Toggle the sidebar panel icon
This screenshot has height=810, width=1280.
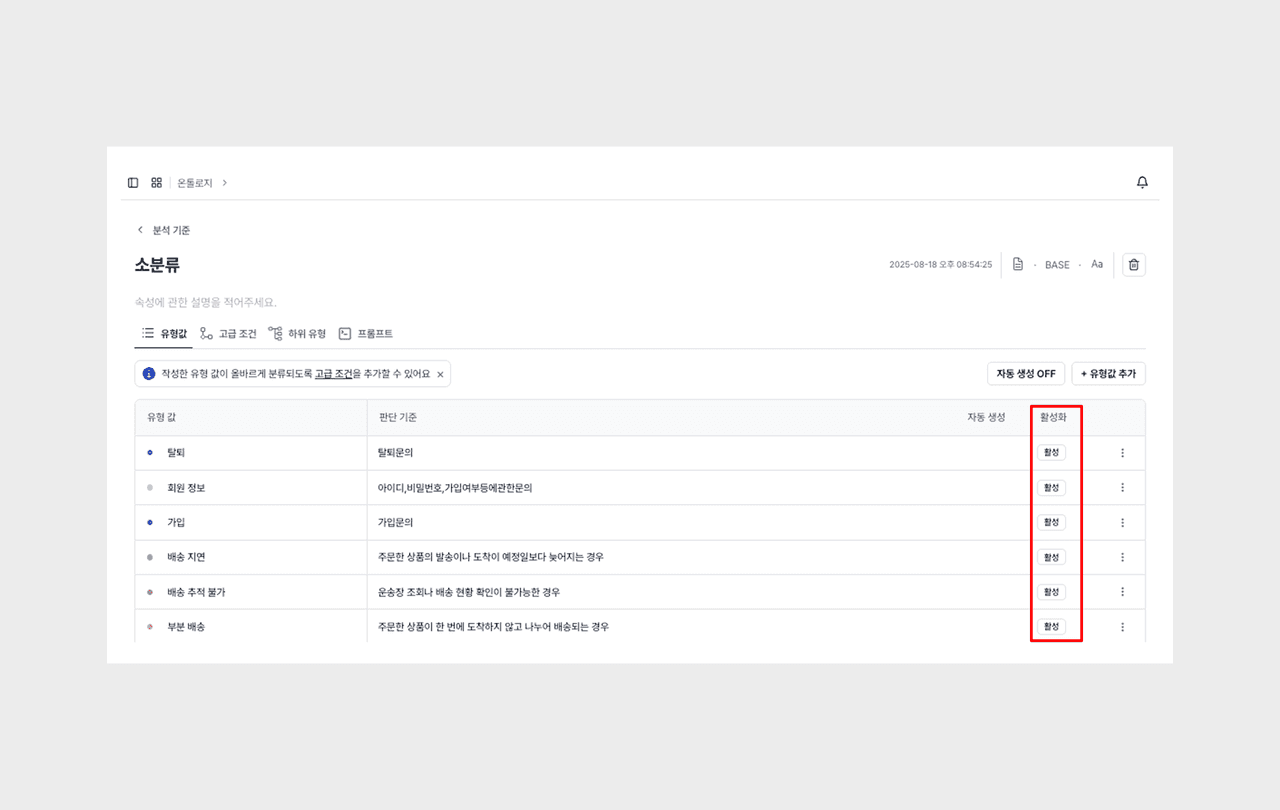pyautogui.click(x=133, y=183)
